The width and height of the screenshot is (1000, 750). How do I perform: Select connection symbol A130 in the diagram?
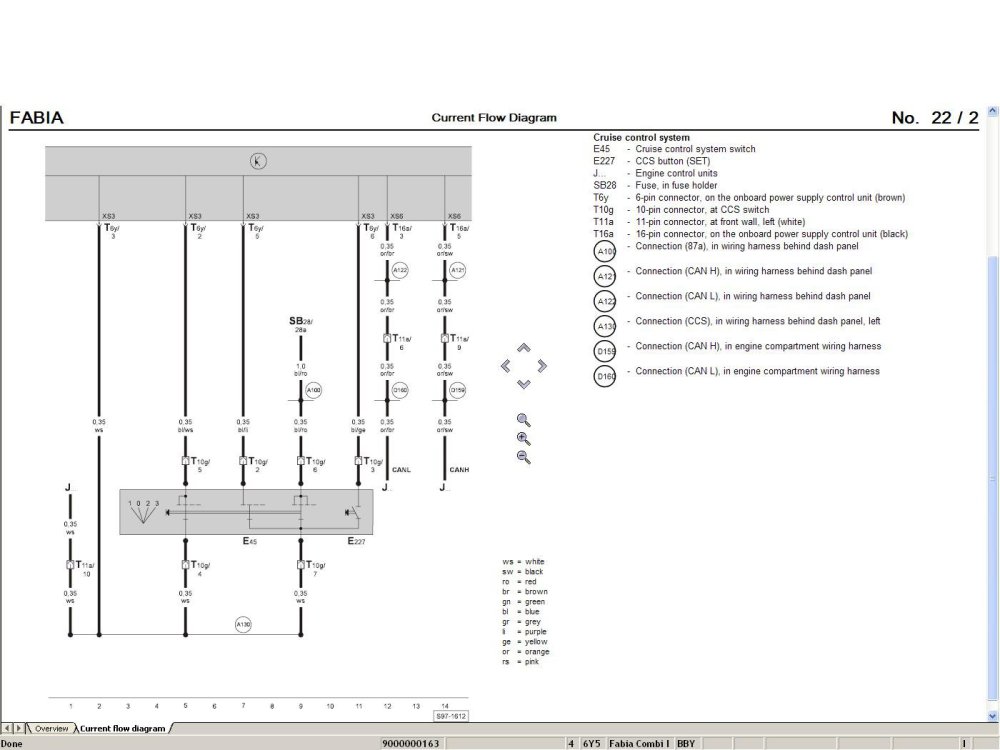pos(243,622)
